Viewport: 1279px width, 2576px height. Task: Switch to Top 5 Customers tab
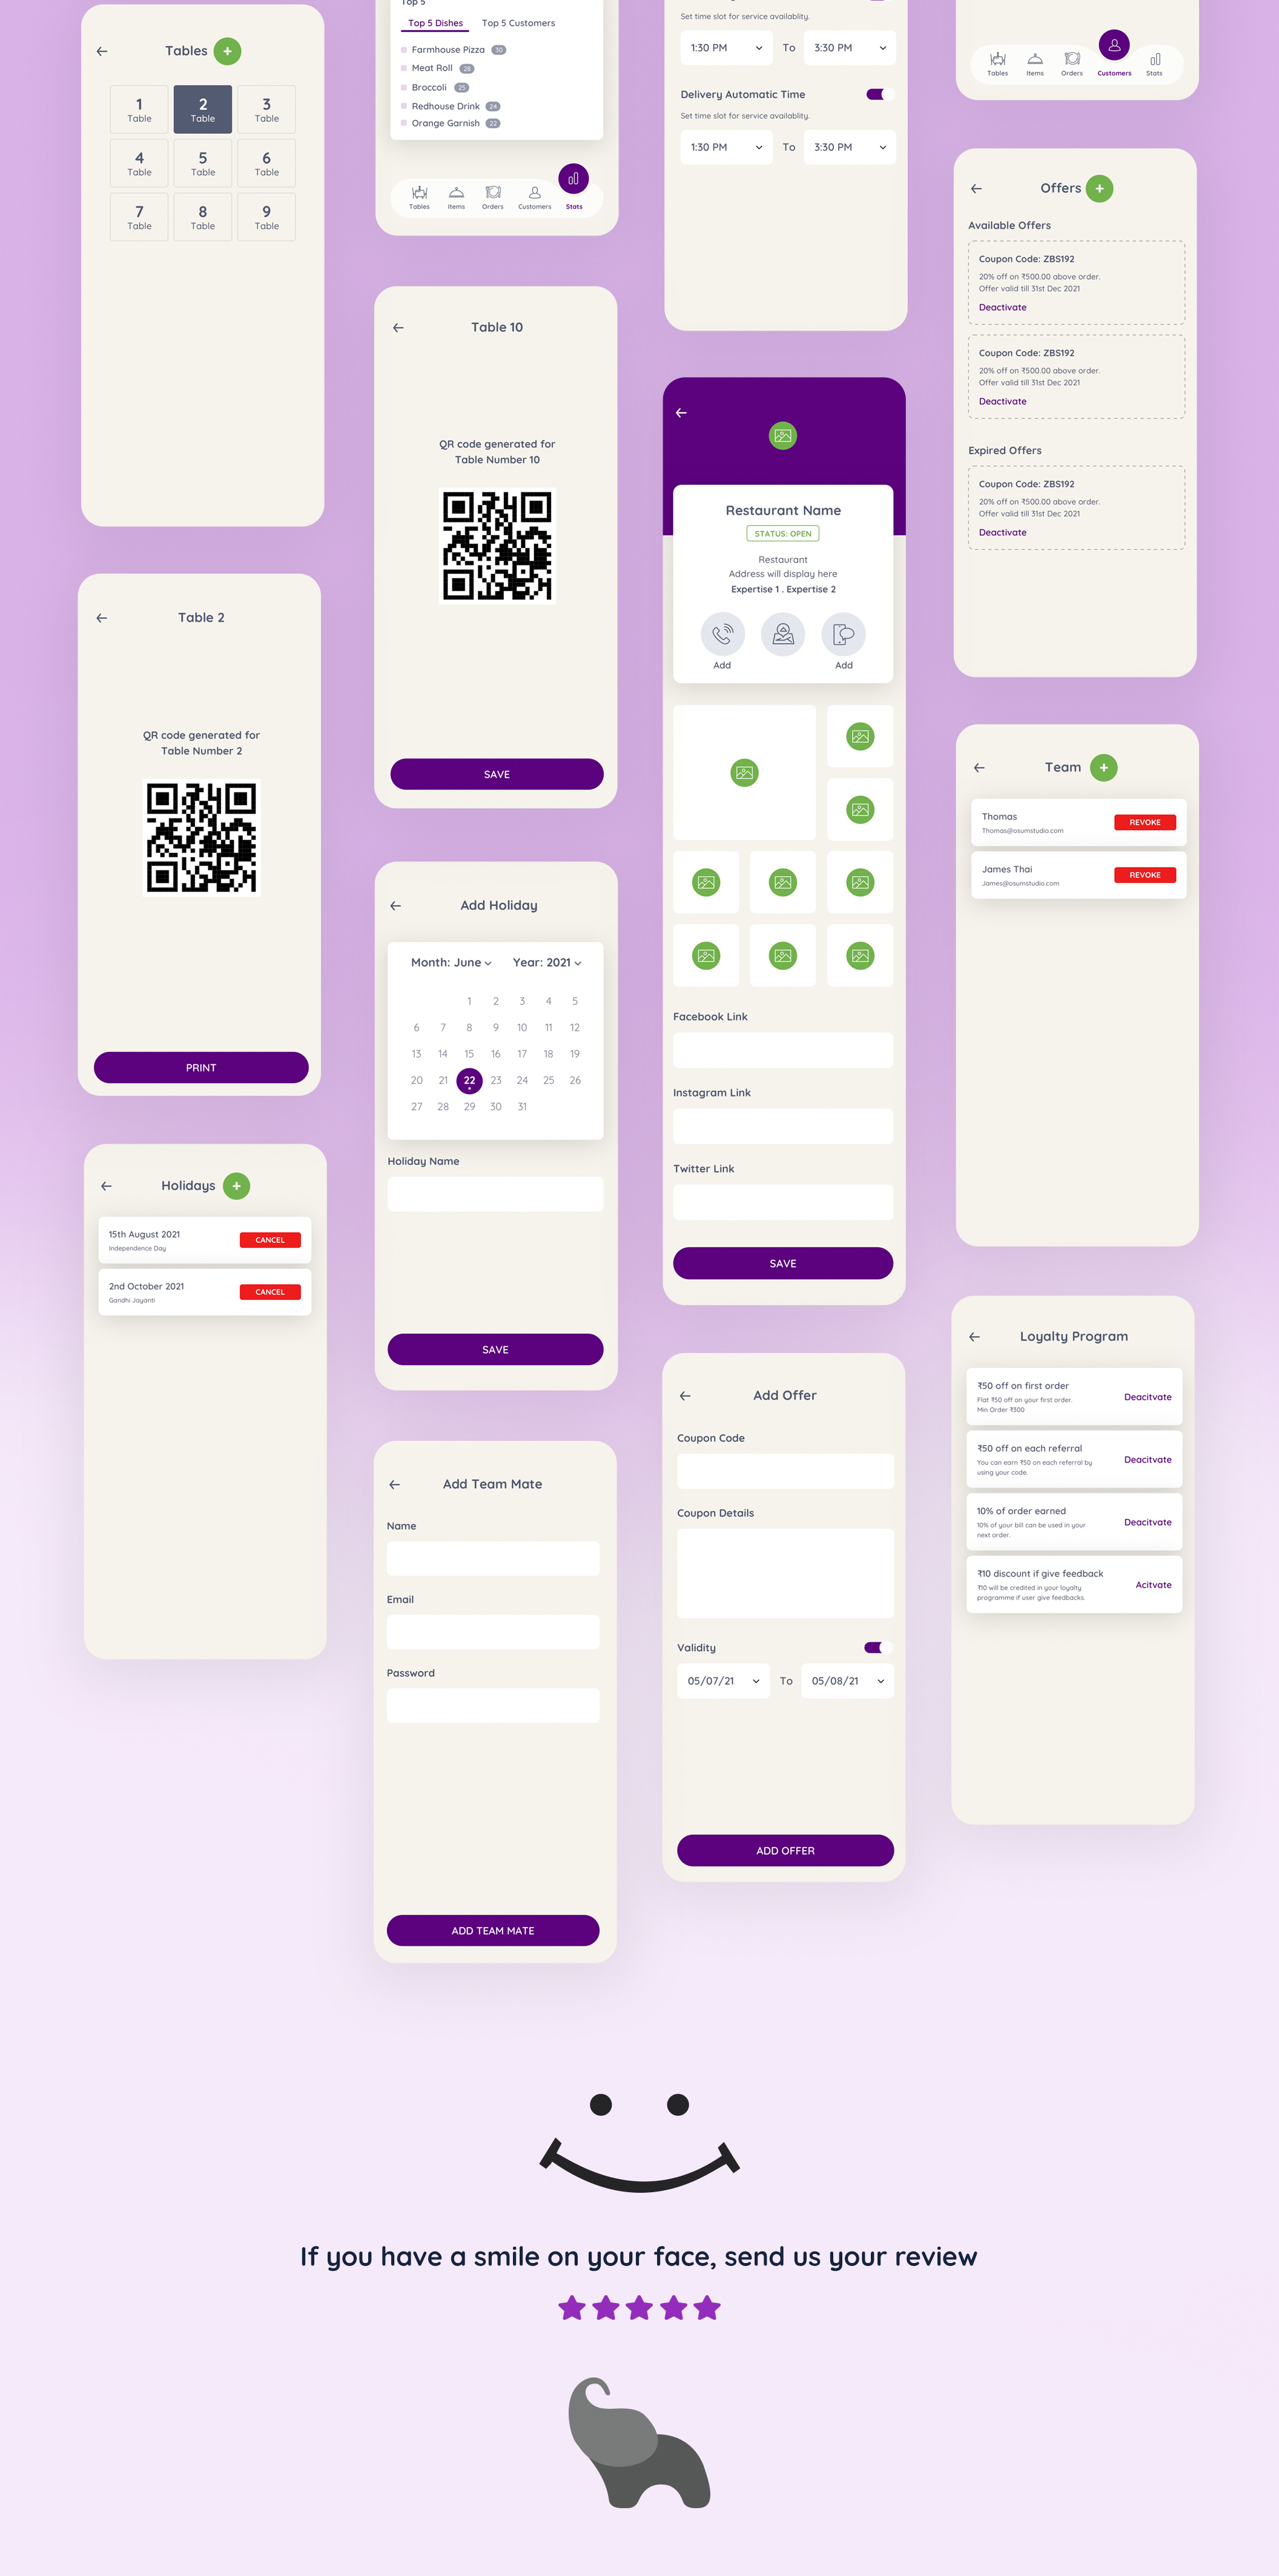click(520, 23)
